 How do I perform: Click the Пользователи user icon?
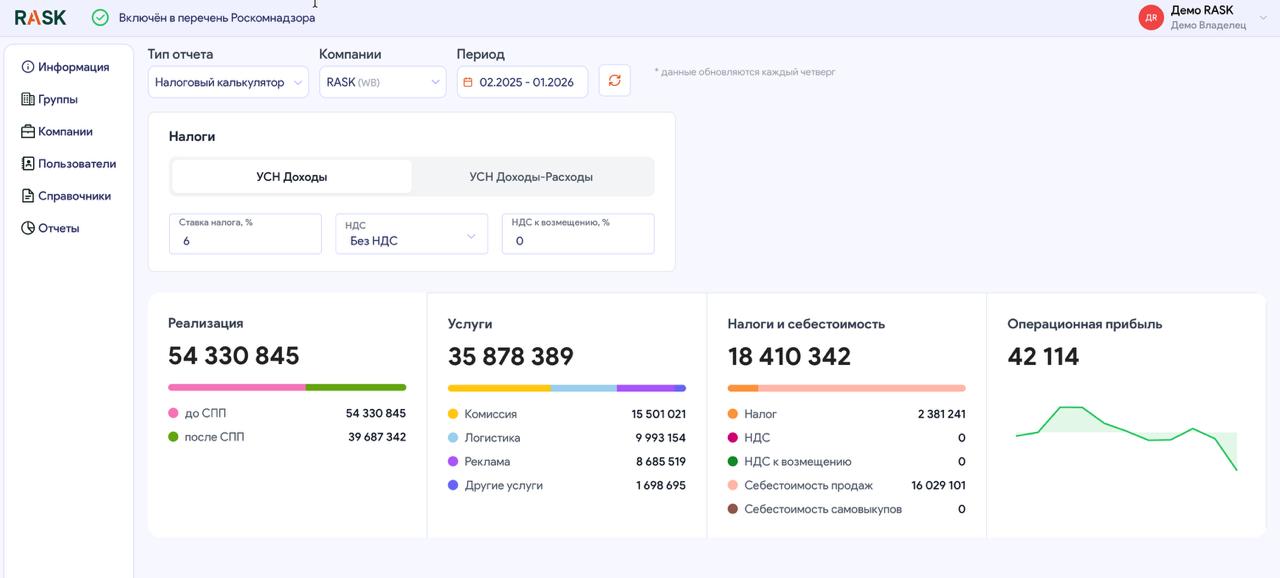(x=28, y=164)
